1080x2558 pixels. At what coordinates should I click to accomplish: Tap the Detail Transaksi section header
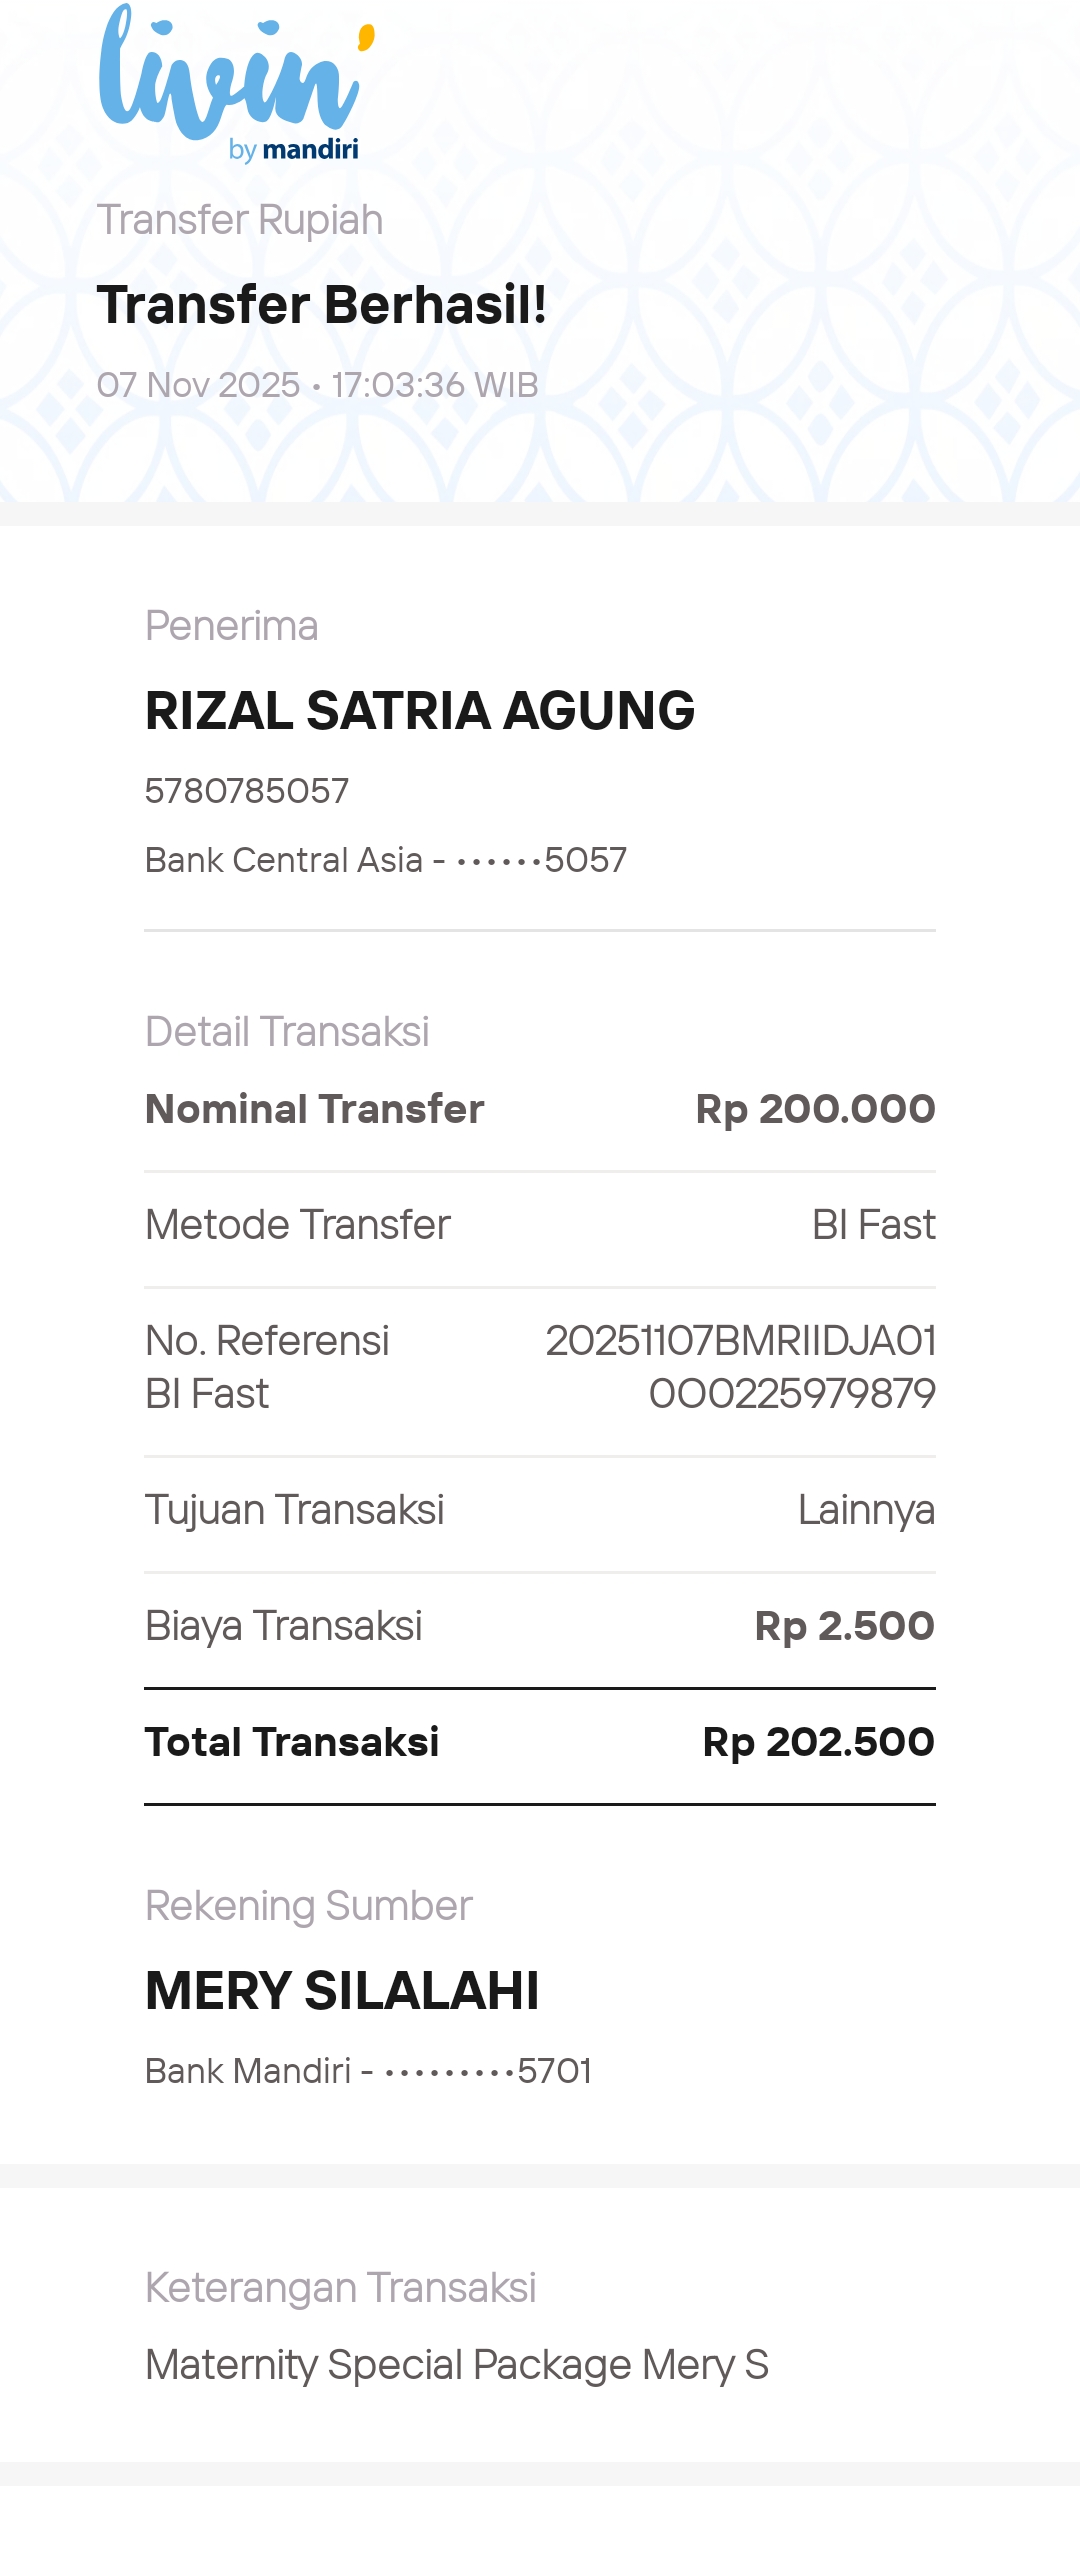coord(288,1032)
